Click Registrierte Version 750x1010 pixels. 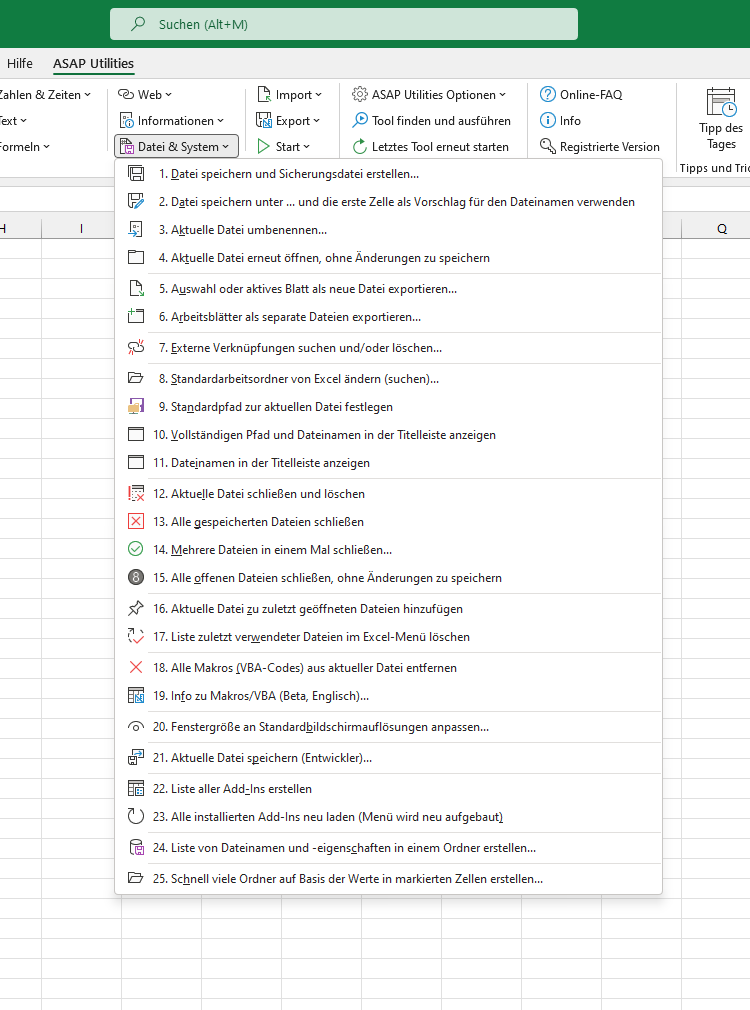pos(600,146)
